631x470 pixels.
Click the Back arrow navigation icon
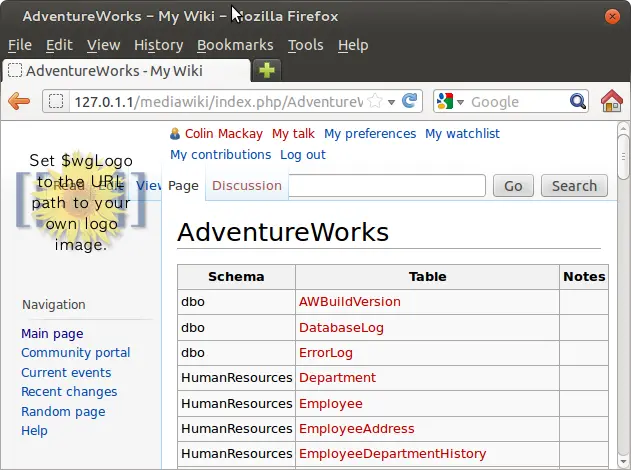coord(19,101)
